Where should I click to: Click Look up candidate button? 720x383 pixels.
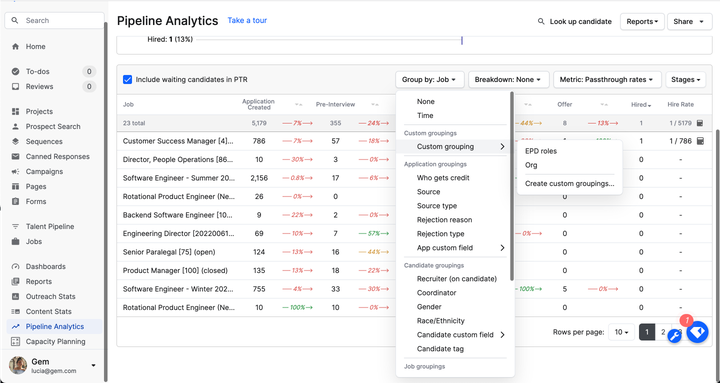574,21
